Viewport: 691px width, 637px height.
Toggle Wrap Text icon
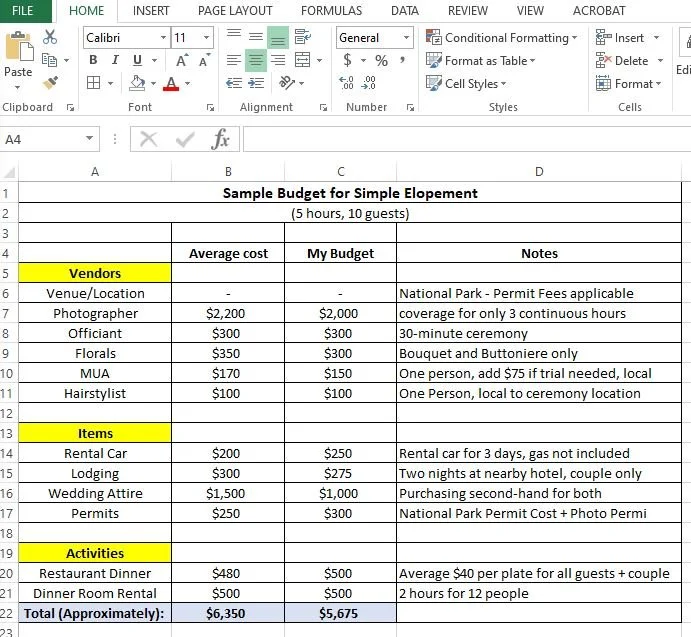pyautogui.click(x=303, y=37)
